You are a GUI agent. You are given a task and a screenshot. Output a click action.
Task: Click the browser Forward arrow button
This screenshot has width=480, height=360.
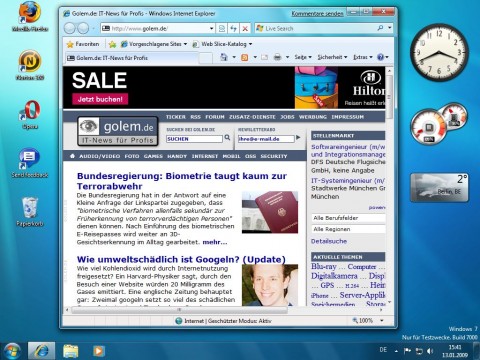pos(83,28)
